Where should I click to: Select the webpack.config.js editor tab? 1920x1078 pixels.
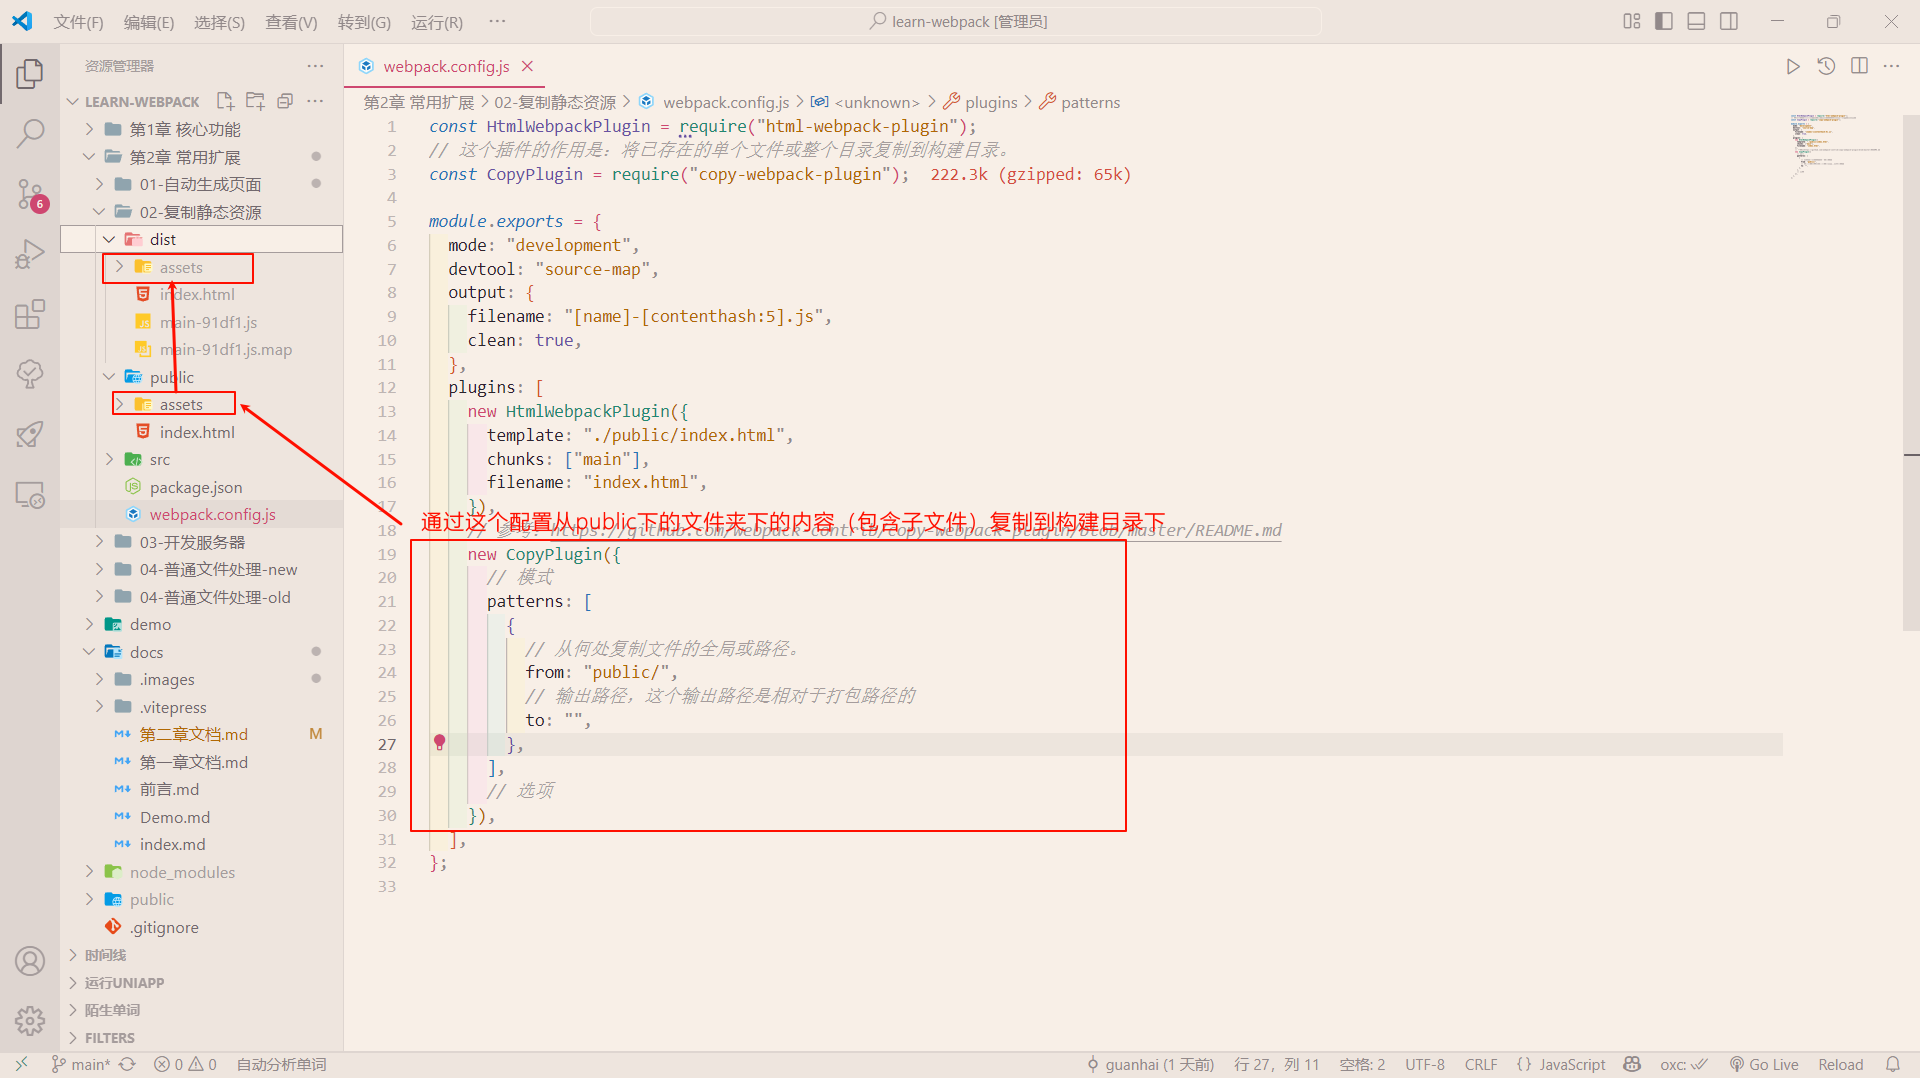point(446,66)
